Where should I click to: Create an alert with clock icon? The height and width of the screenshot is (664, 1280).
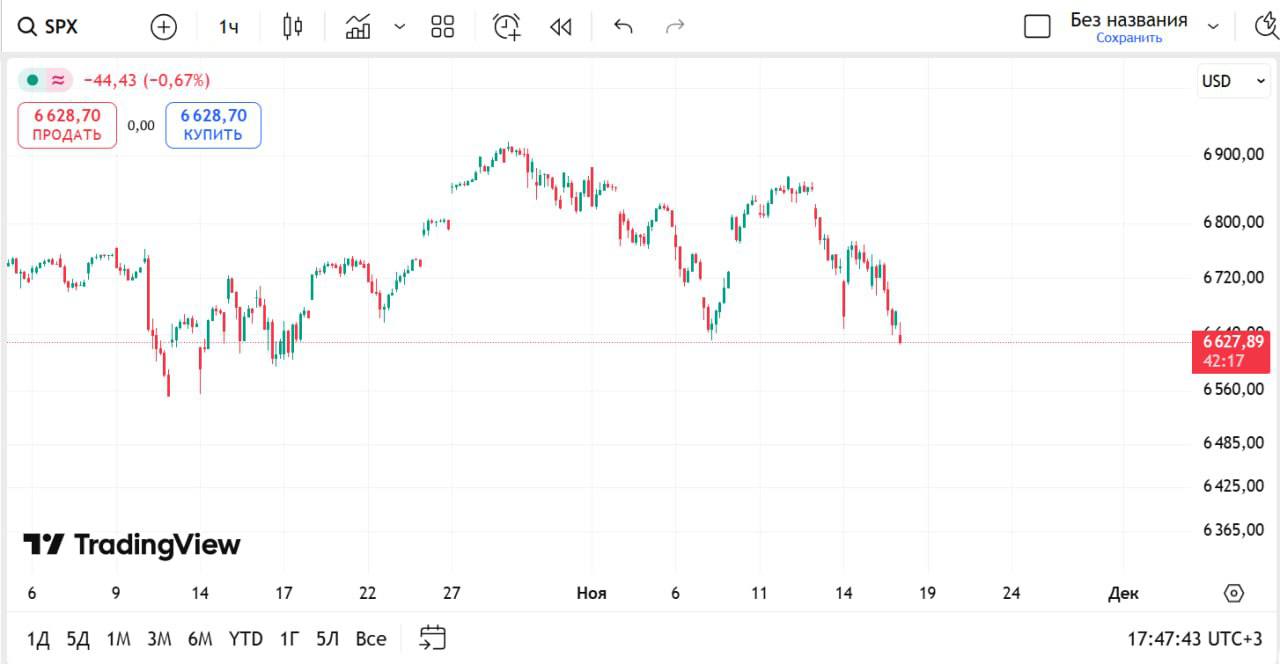[x=507, y=27]
